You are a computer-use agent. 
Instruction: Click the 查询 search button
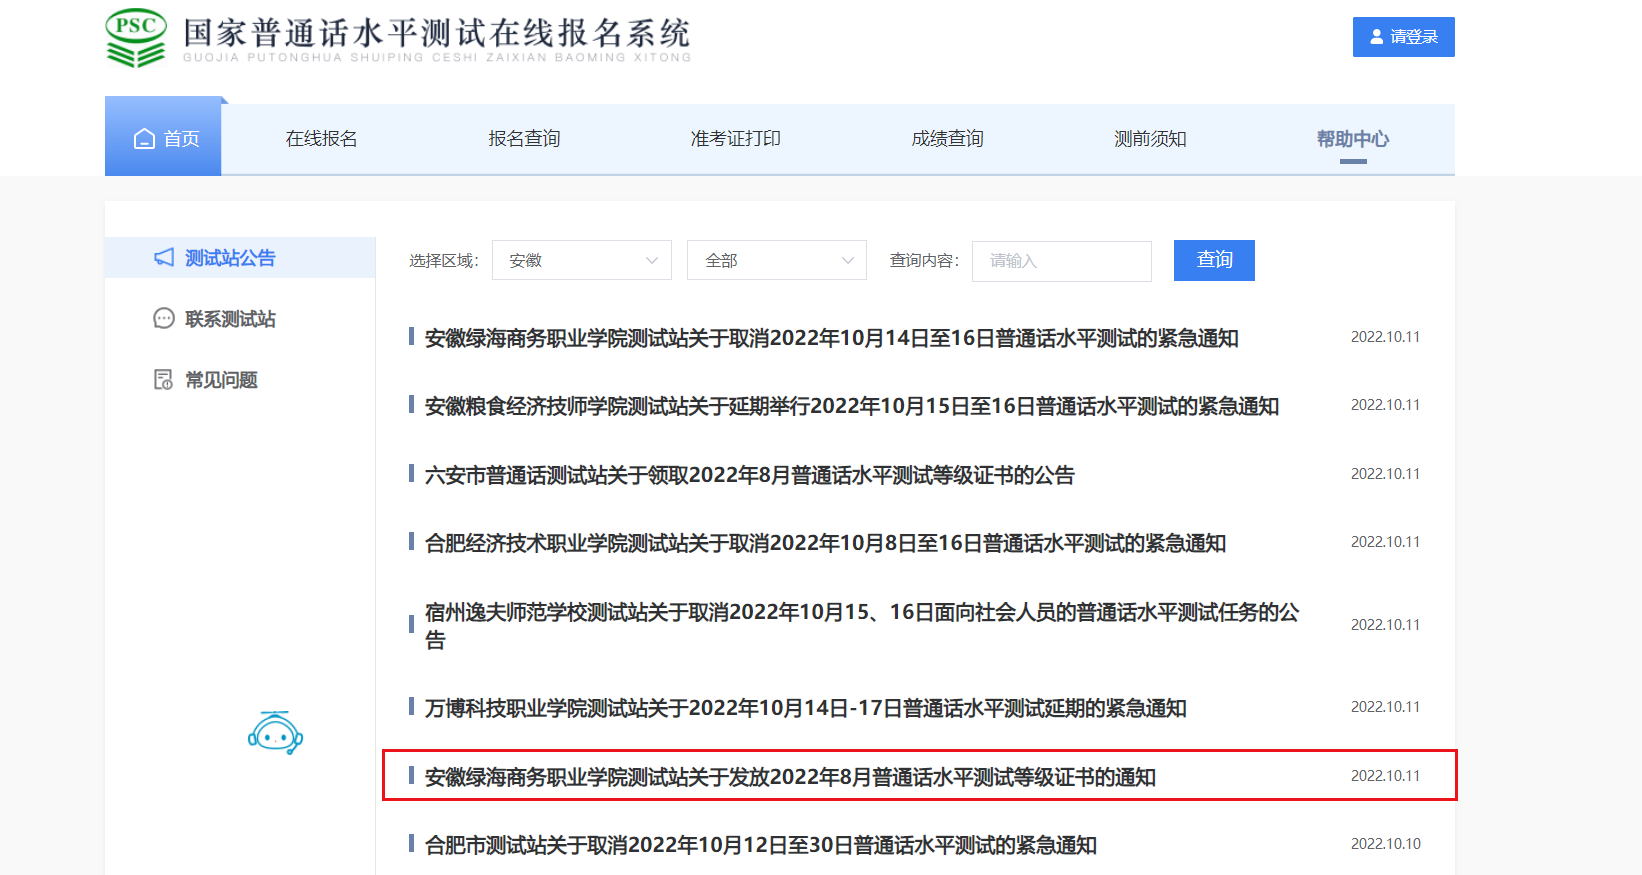pos(1214,260)
